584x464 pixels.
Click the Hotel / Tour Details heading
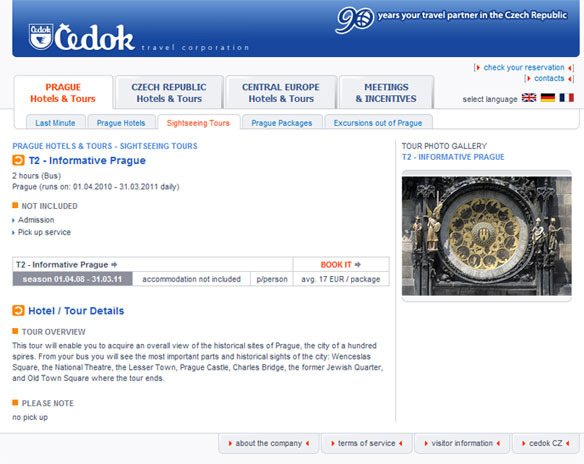(x=76, y=311)
